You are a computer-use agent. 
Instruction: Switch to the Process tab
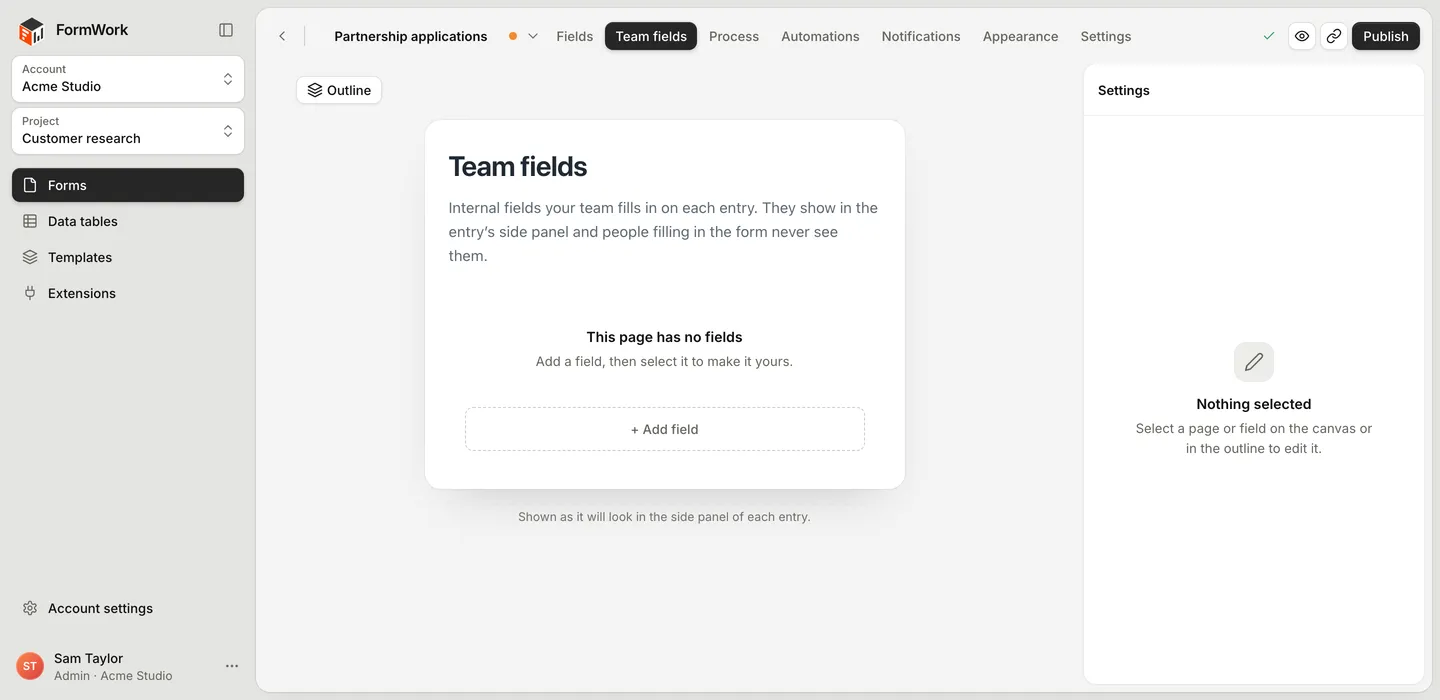[x=734, y=36]
